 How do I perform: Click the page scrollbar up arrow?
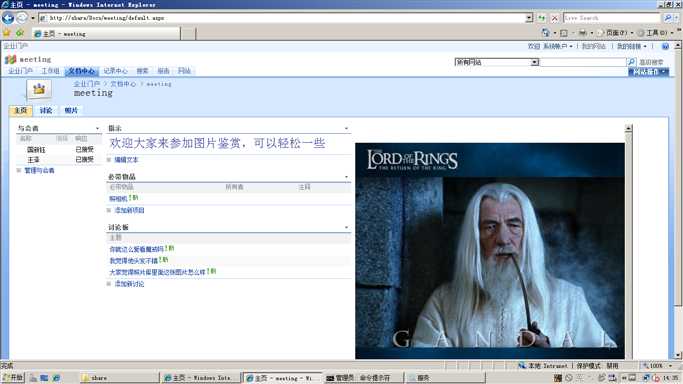[x=678, y=46]
